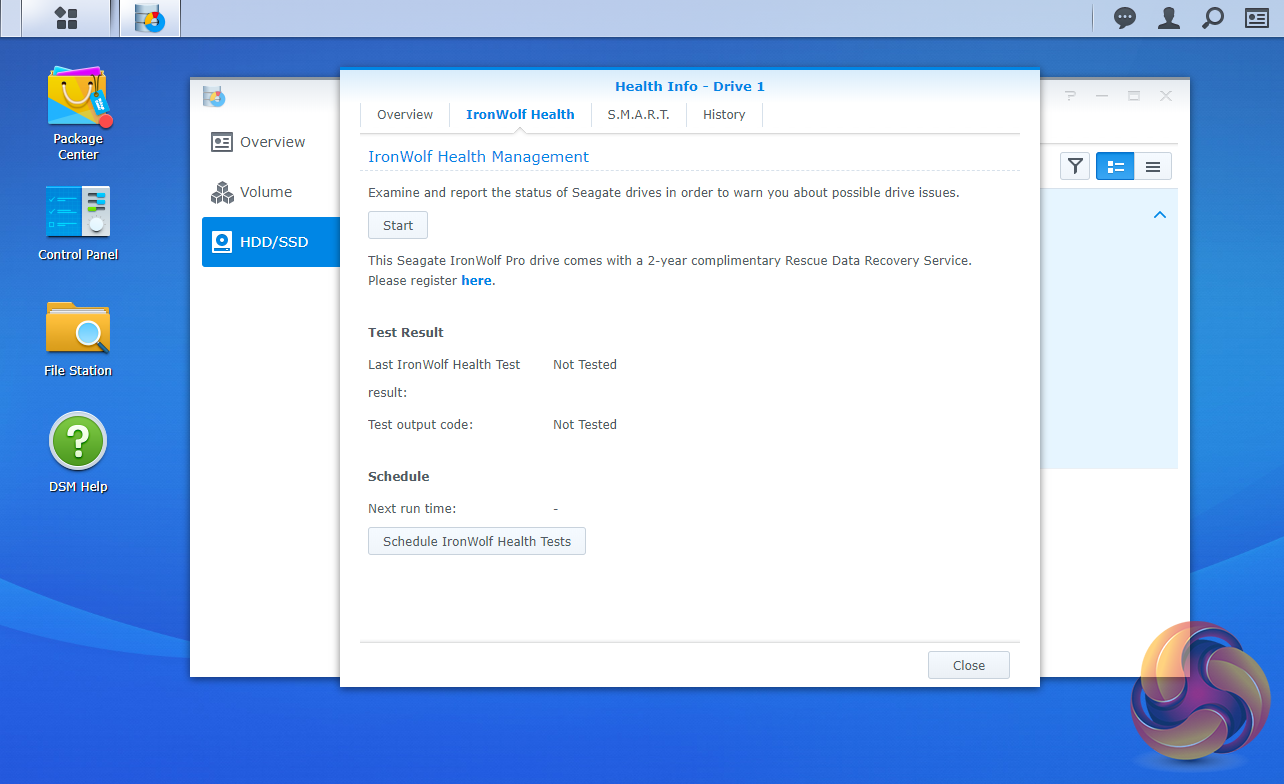The height and width of the screenshot is (784, 1284).
Task: Switch to the detailed list view icon
Action: (1115, 166)
